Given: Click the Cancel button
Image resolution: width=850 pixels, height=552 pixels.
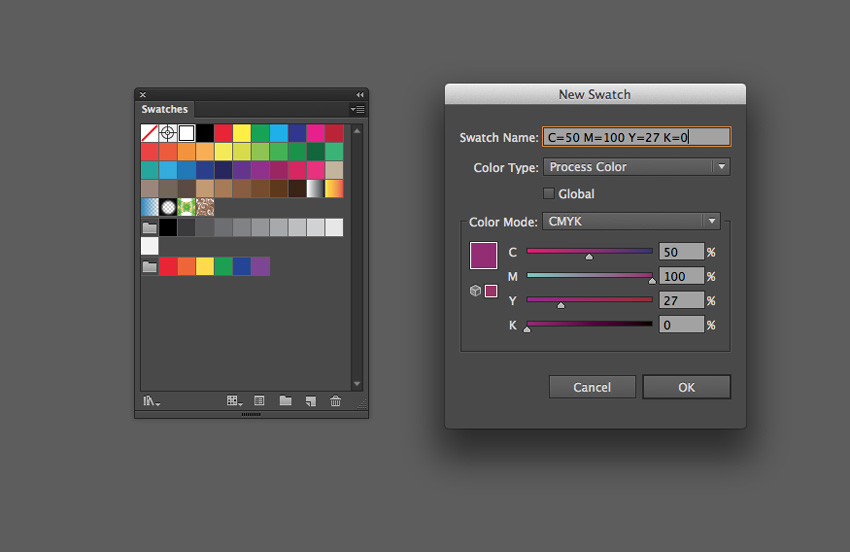Looking at the screenshot, I should [592, 387].
